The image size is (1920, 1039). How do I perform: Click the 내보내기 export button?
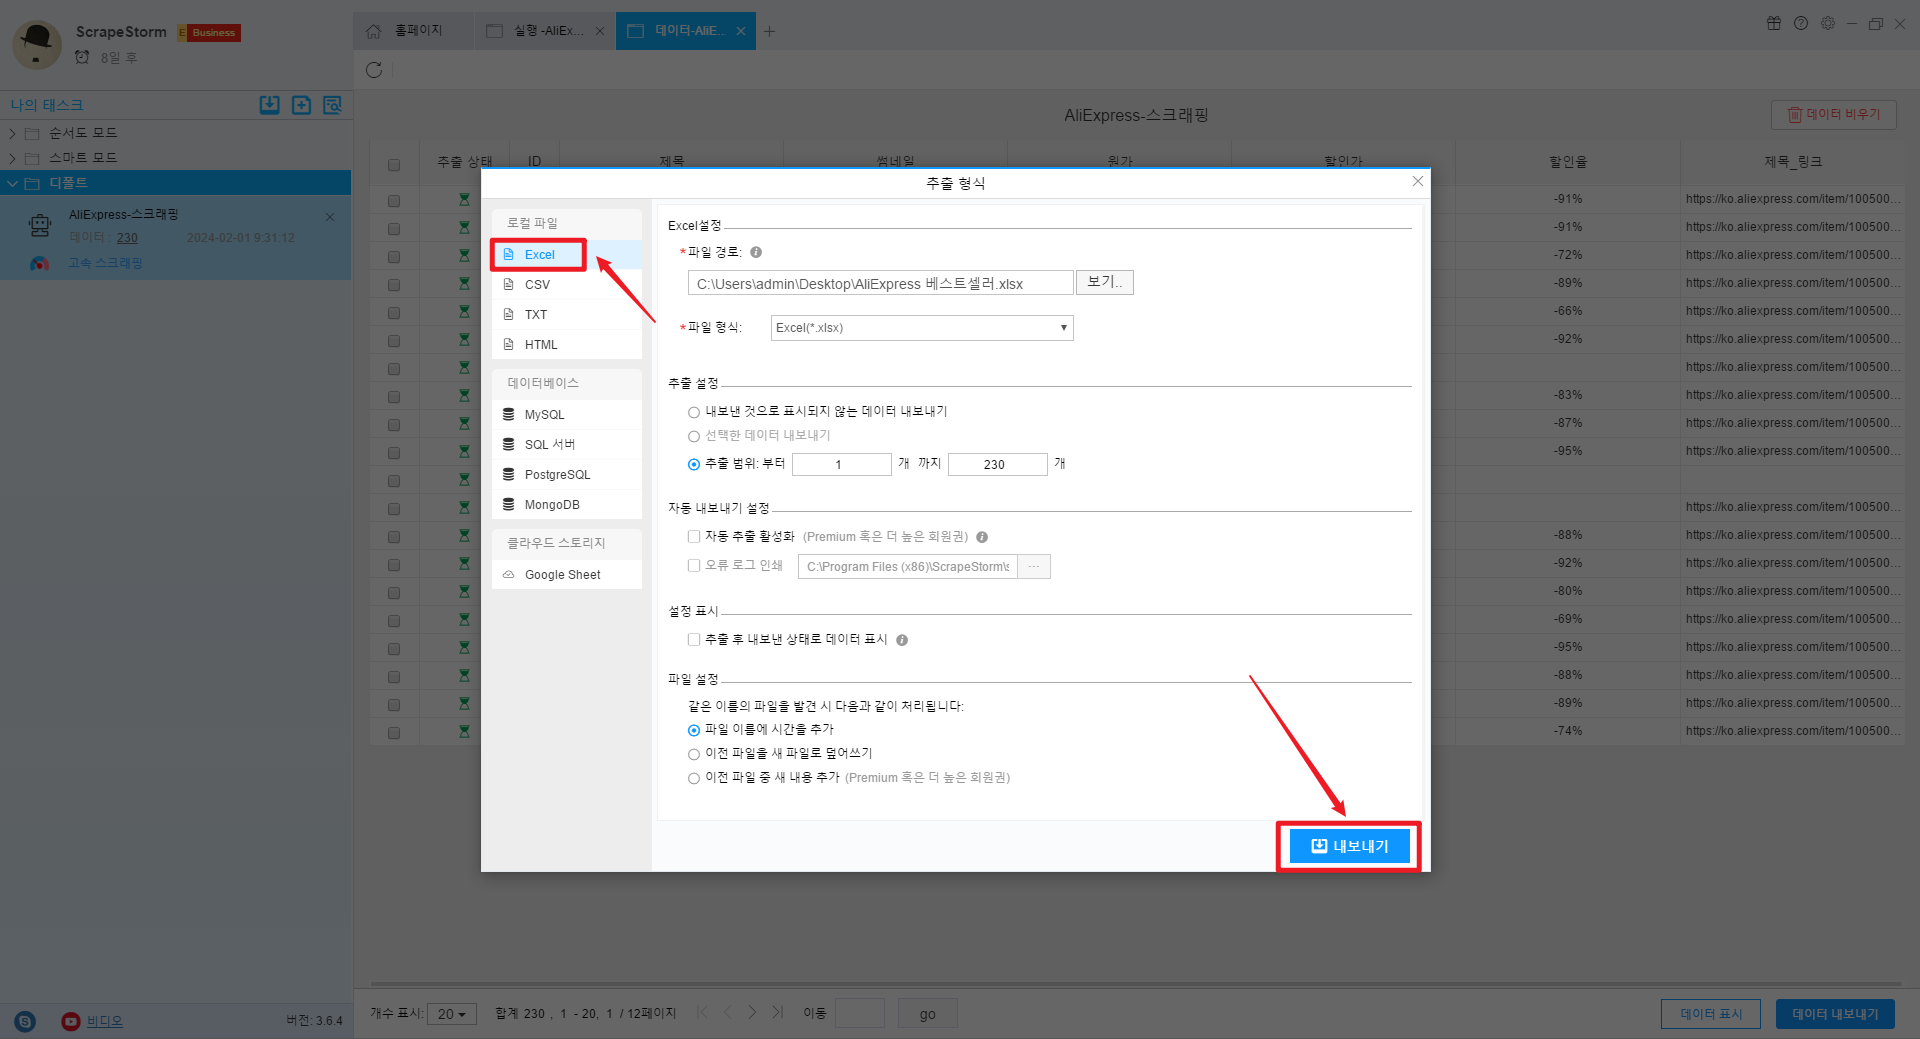(1349, 846)
